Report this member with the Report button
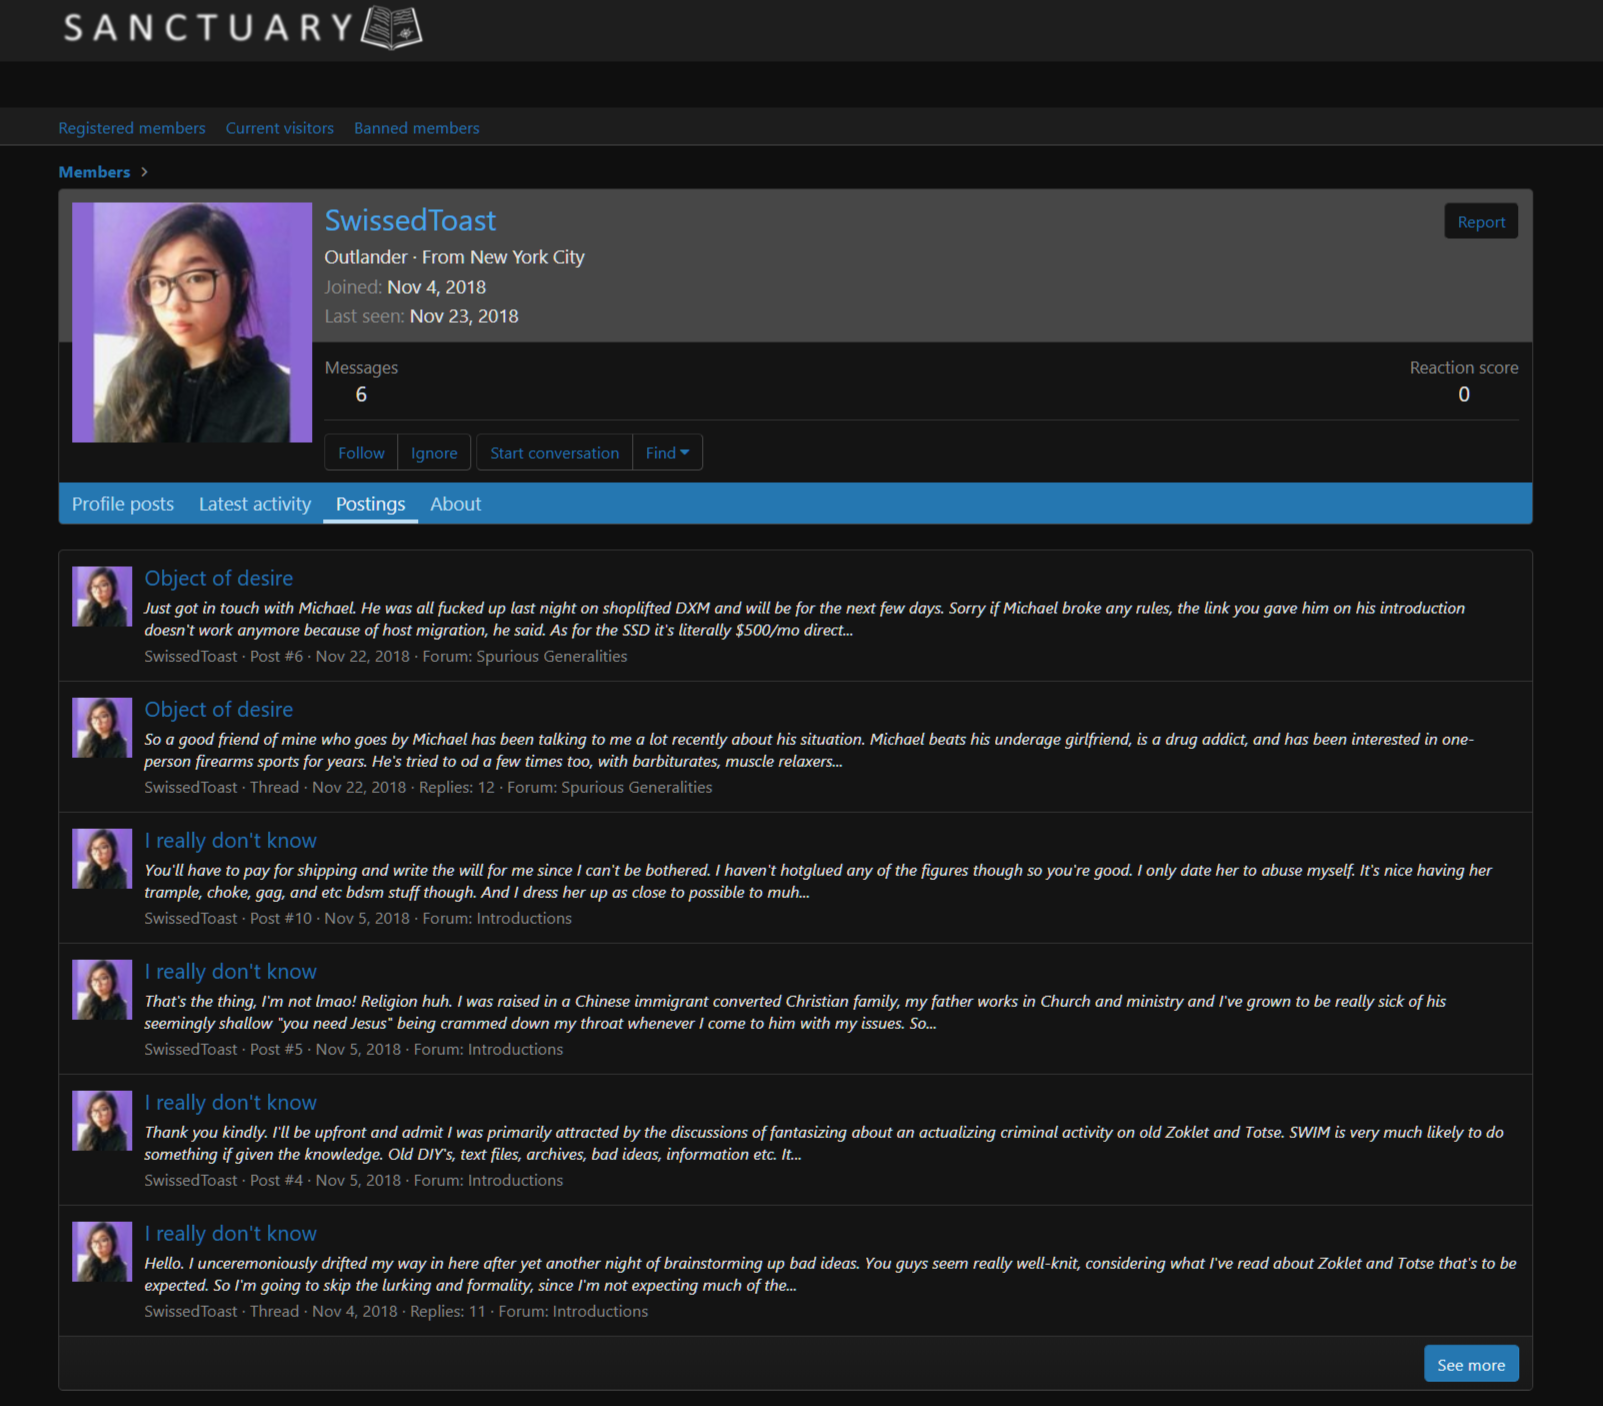This screenshot has width=1603, height=1406. click(x=1481, y=222)
